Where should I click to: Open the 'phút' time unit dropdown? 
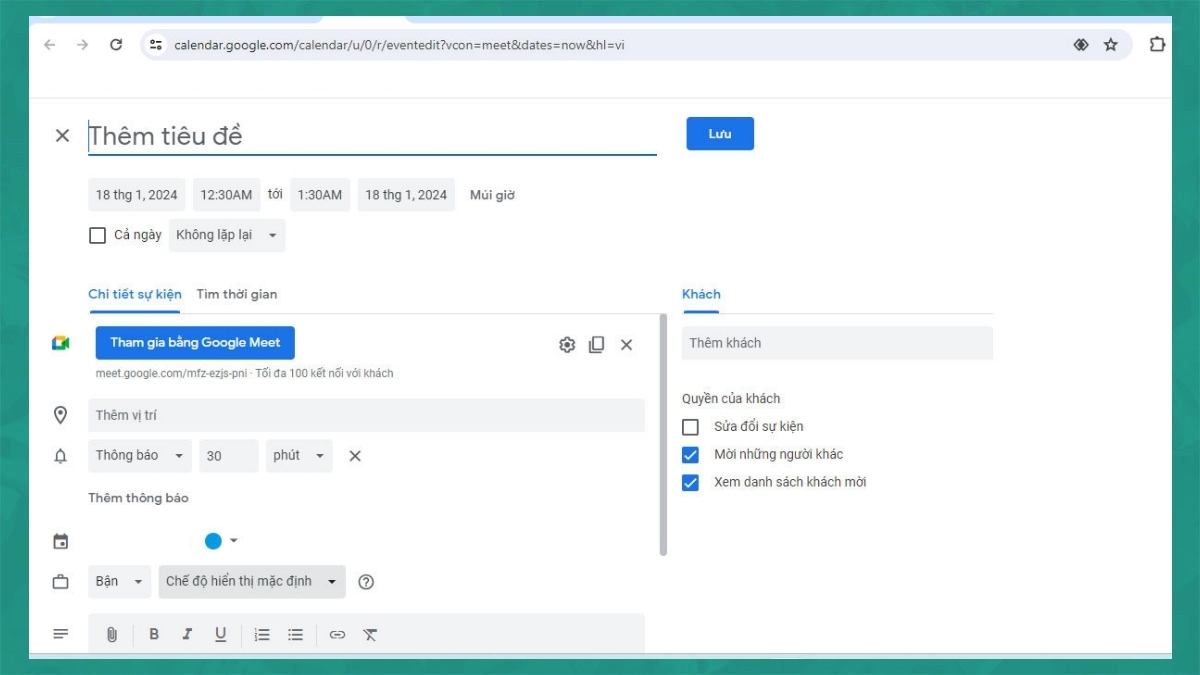[x=298, y=455]
